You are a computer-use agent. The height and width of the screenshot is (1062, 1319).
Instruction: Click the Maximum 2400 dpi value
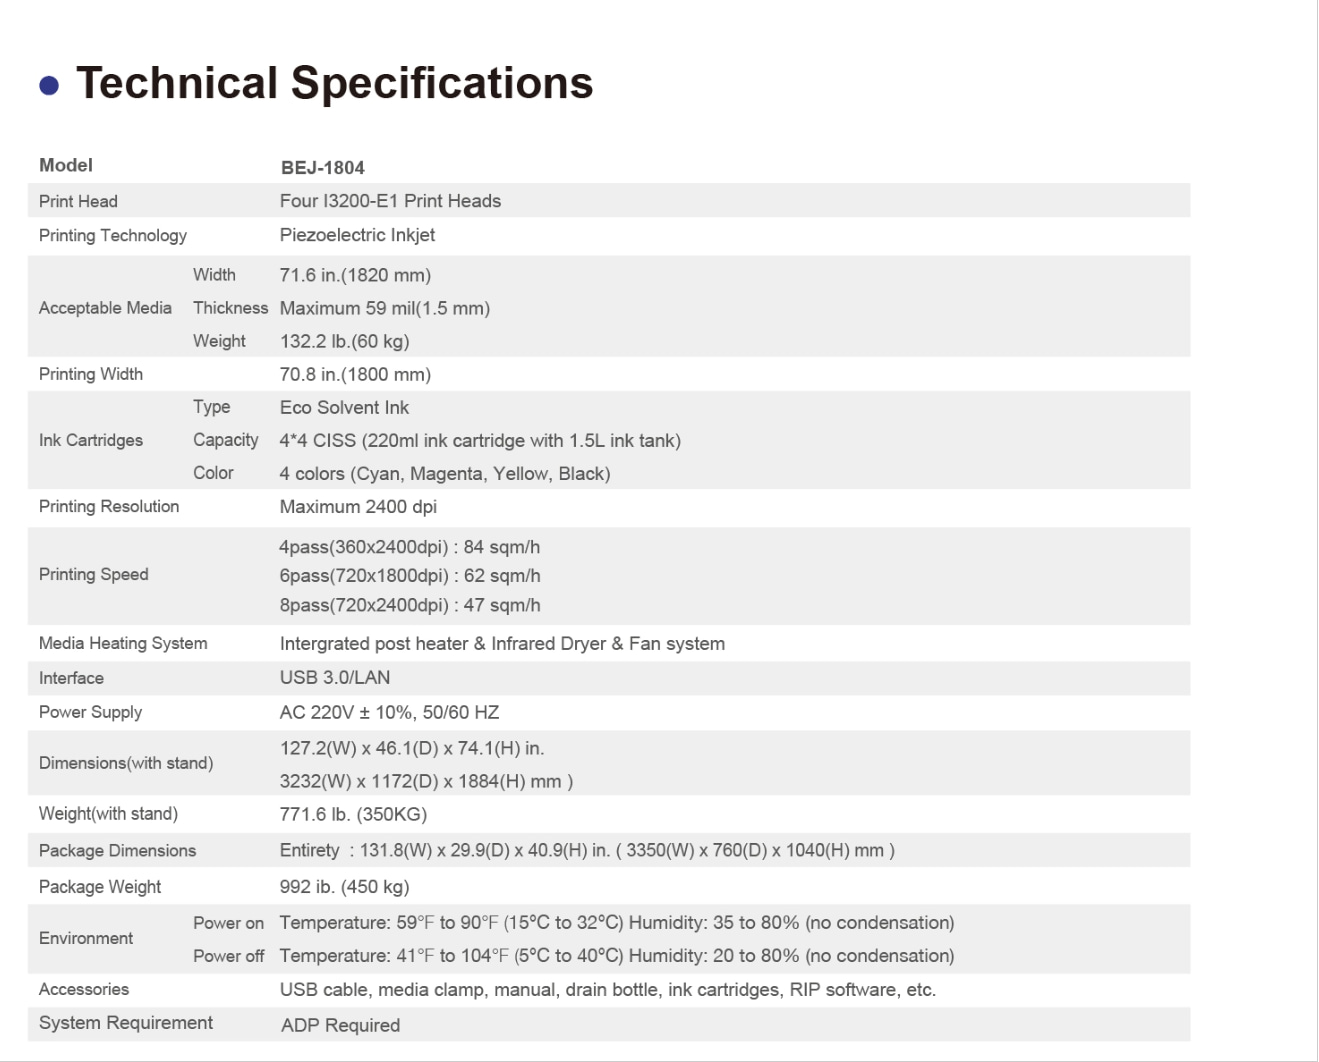[358, 507]
